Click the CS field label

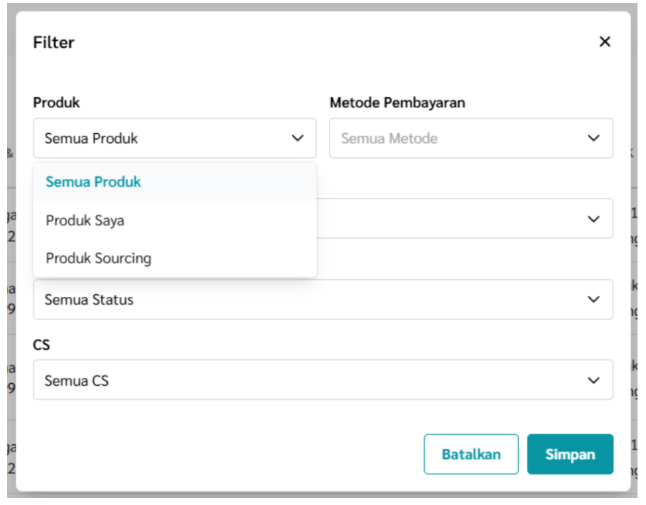tap(41, 345)
